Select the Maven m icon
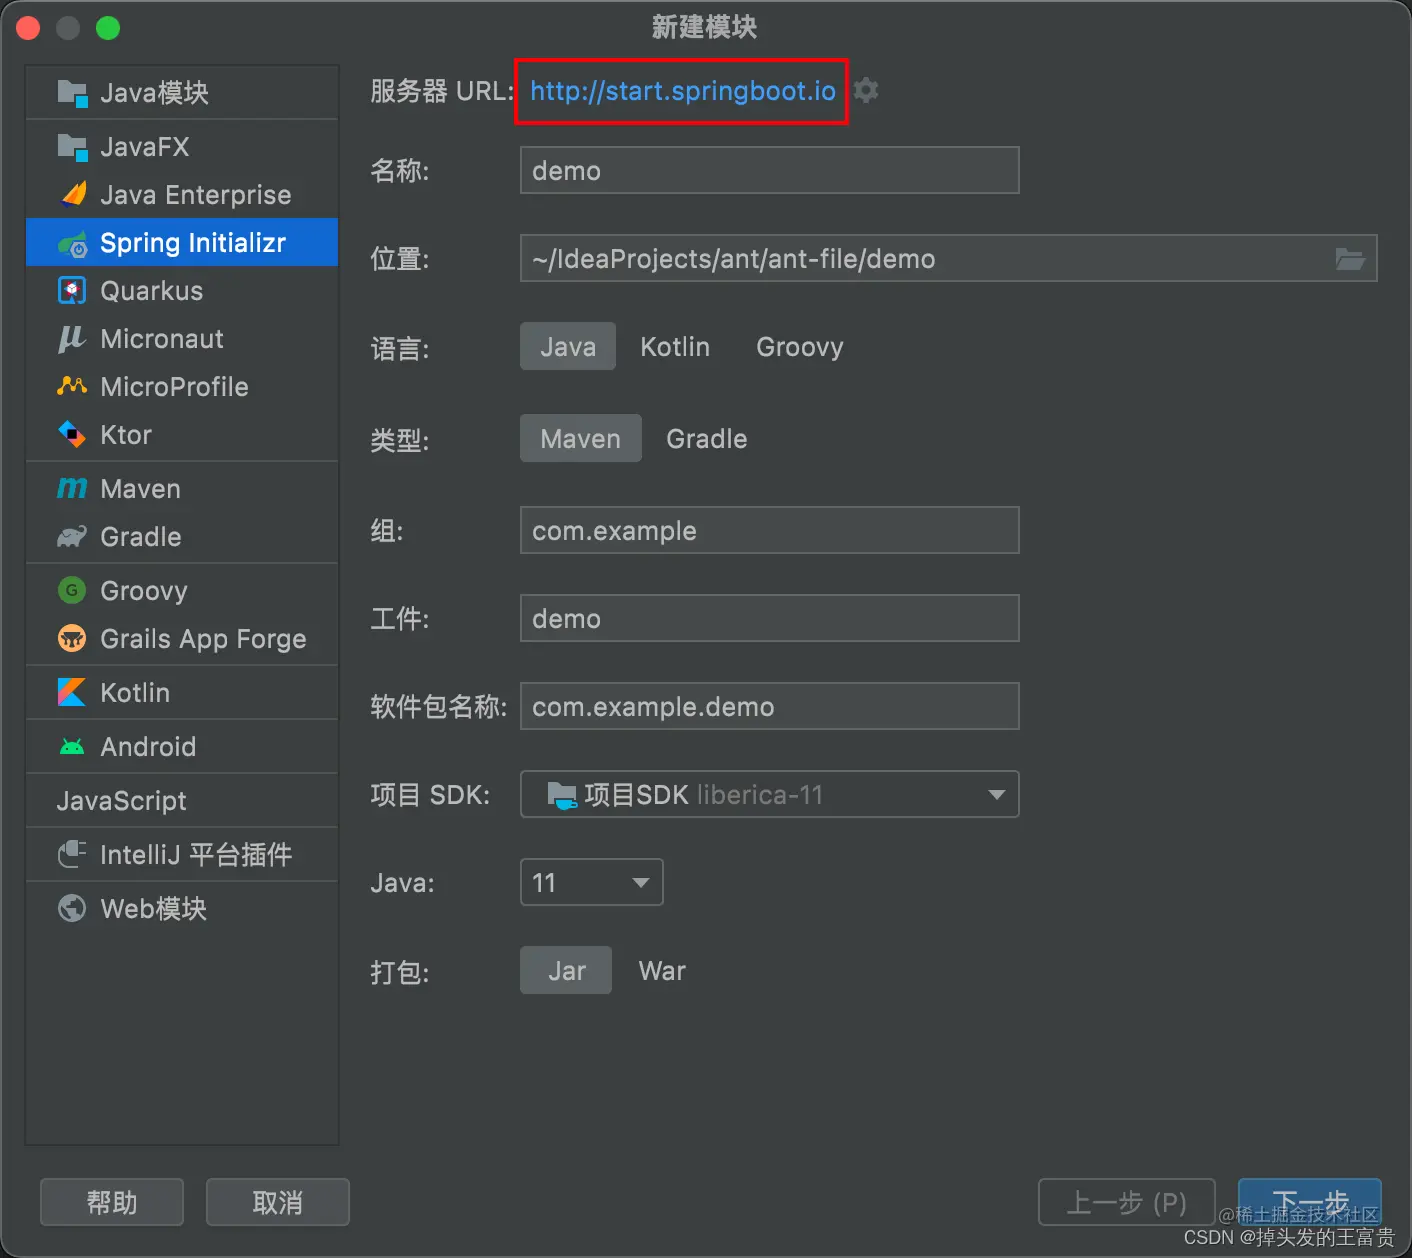Image resolution: width=1412 pixels, height=1258 pixels. click(72, 488)
